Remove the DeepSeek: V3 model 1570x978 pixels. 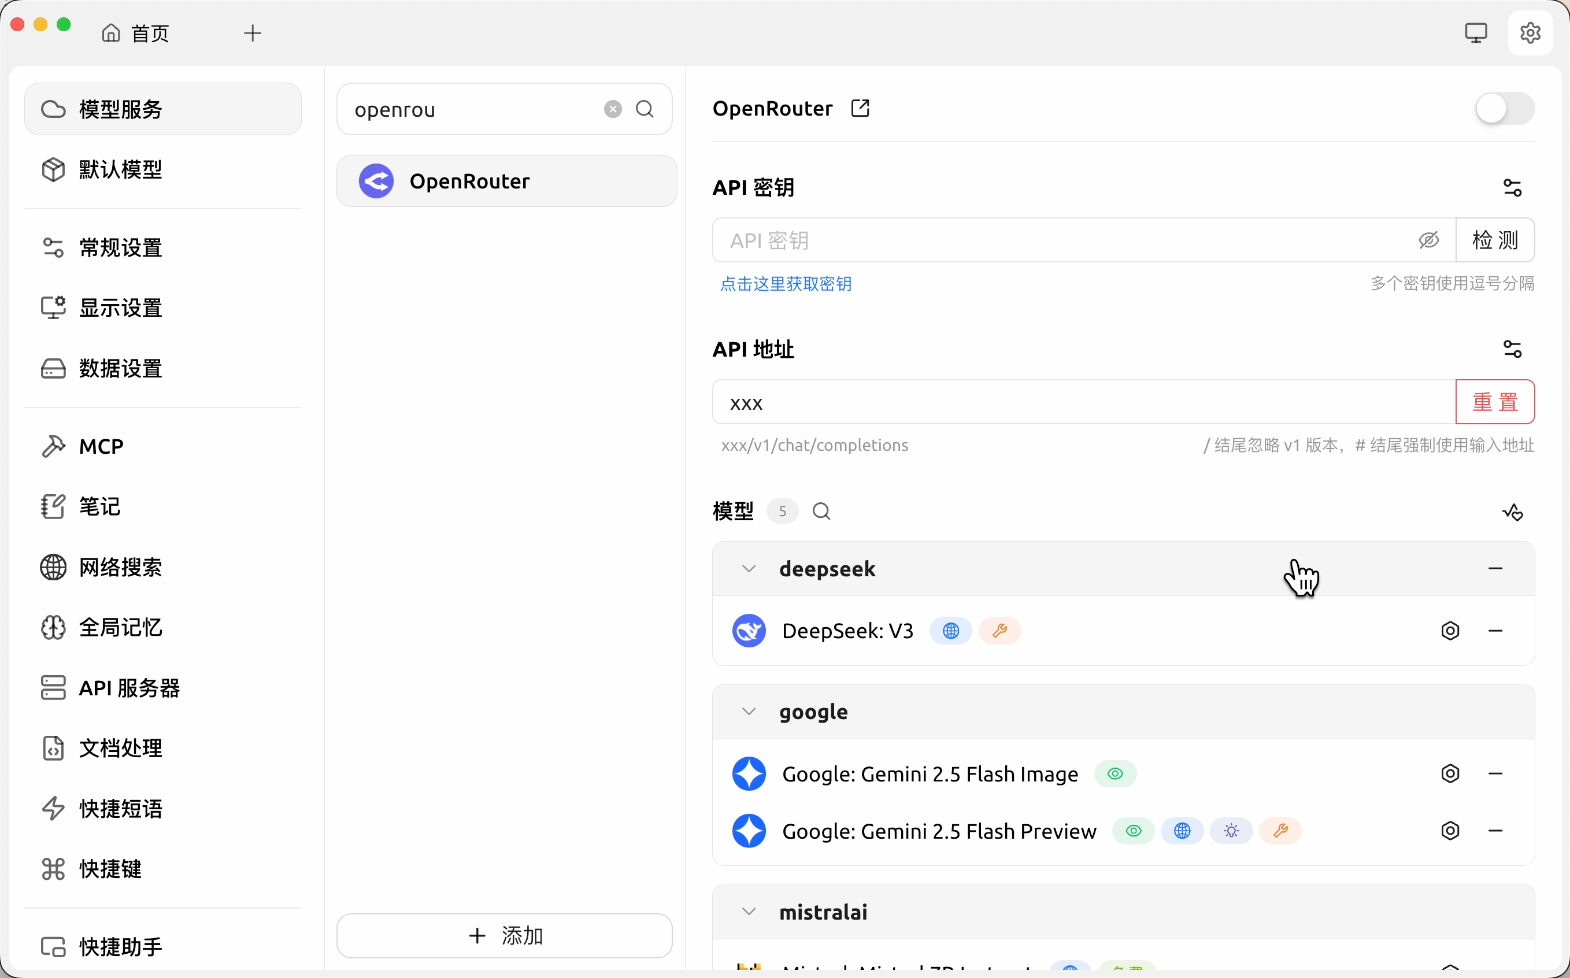click(x=1495, y=631)
